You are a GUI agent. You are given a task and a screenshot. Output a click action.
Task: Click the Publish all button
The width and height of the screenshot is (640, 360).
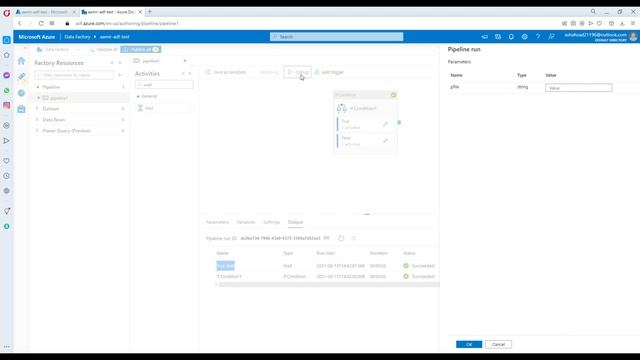click(x=140, y=49)
